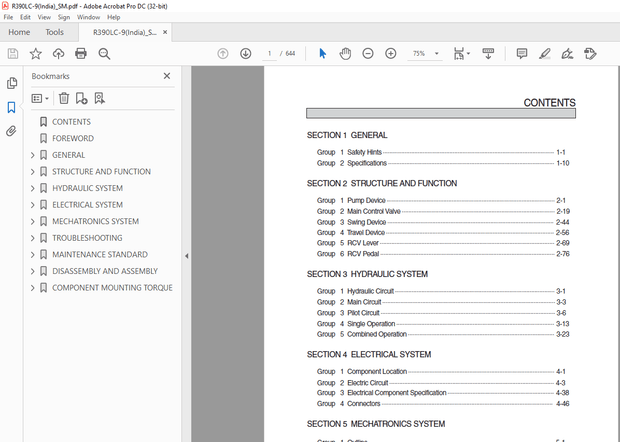This screenshot has width=620, height=442.
Task: Expand the MAINTENANCE STANDARD bookmark
Action: click(x=33, y=255)
